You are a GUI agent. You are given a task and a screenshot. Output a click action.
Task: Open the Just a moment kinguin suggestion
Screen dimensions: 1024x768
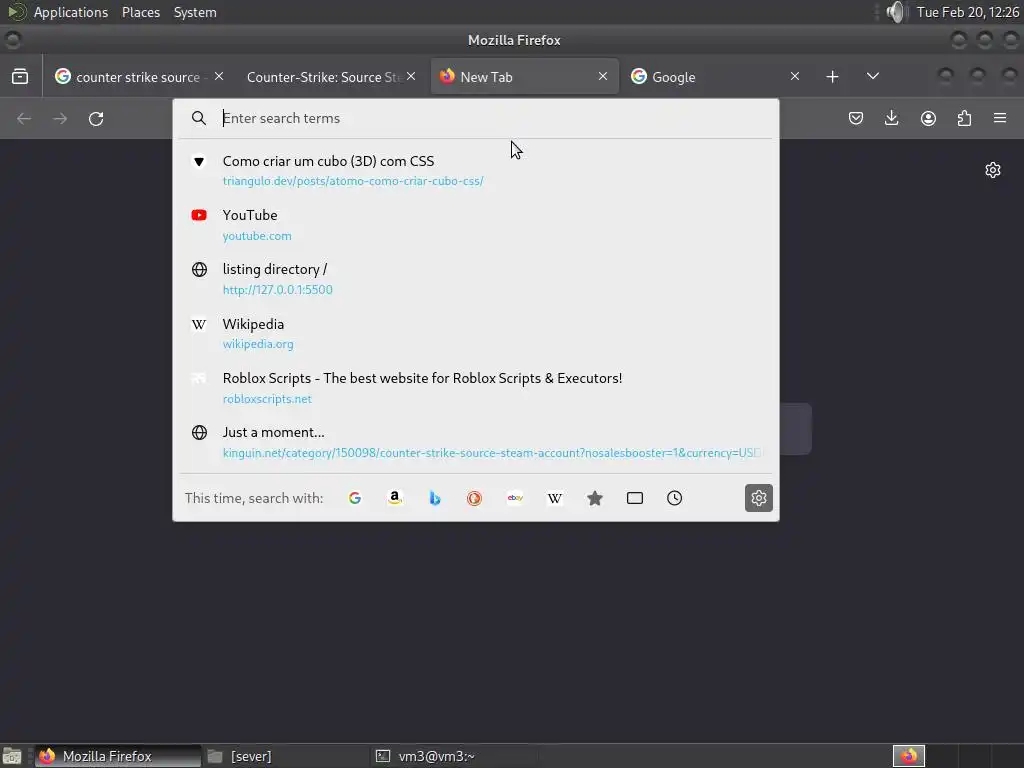pos(475,441)
